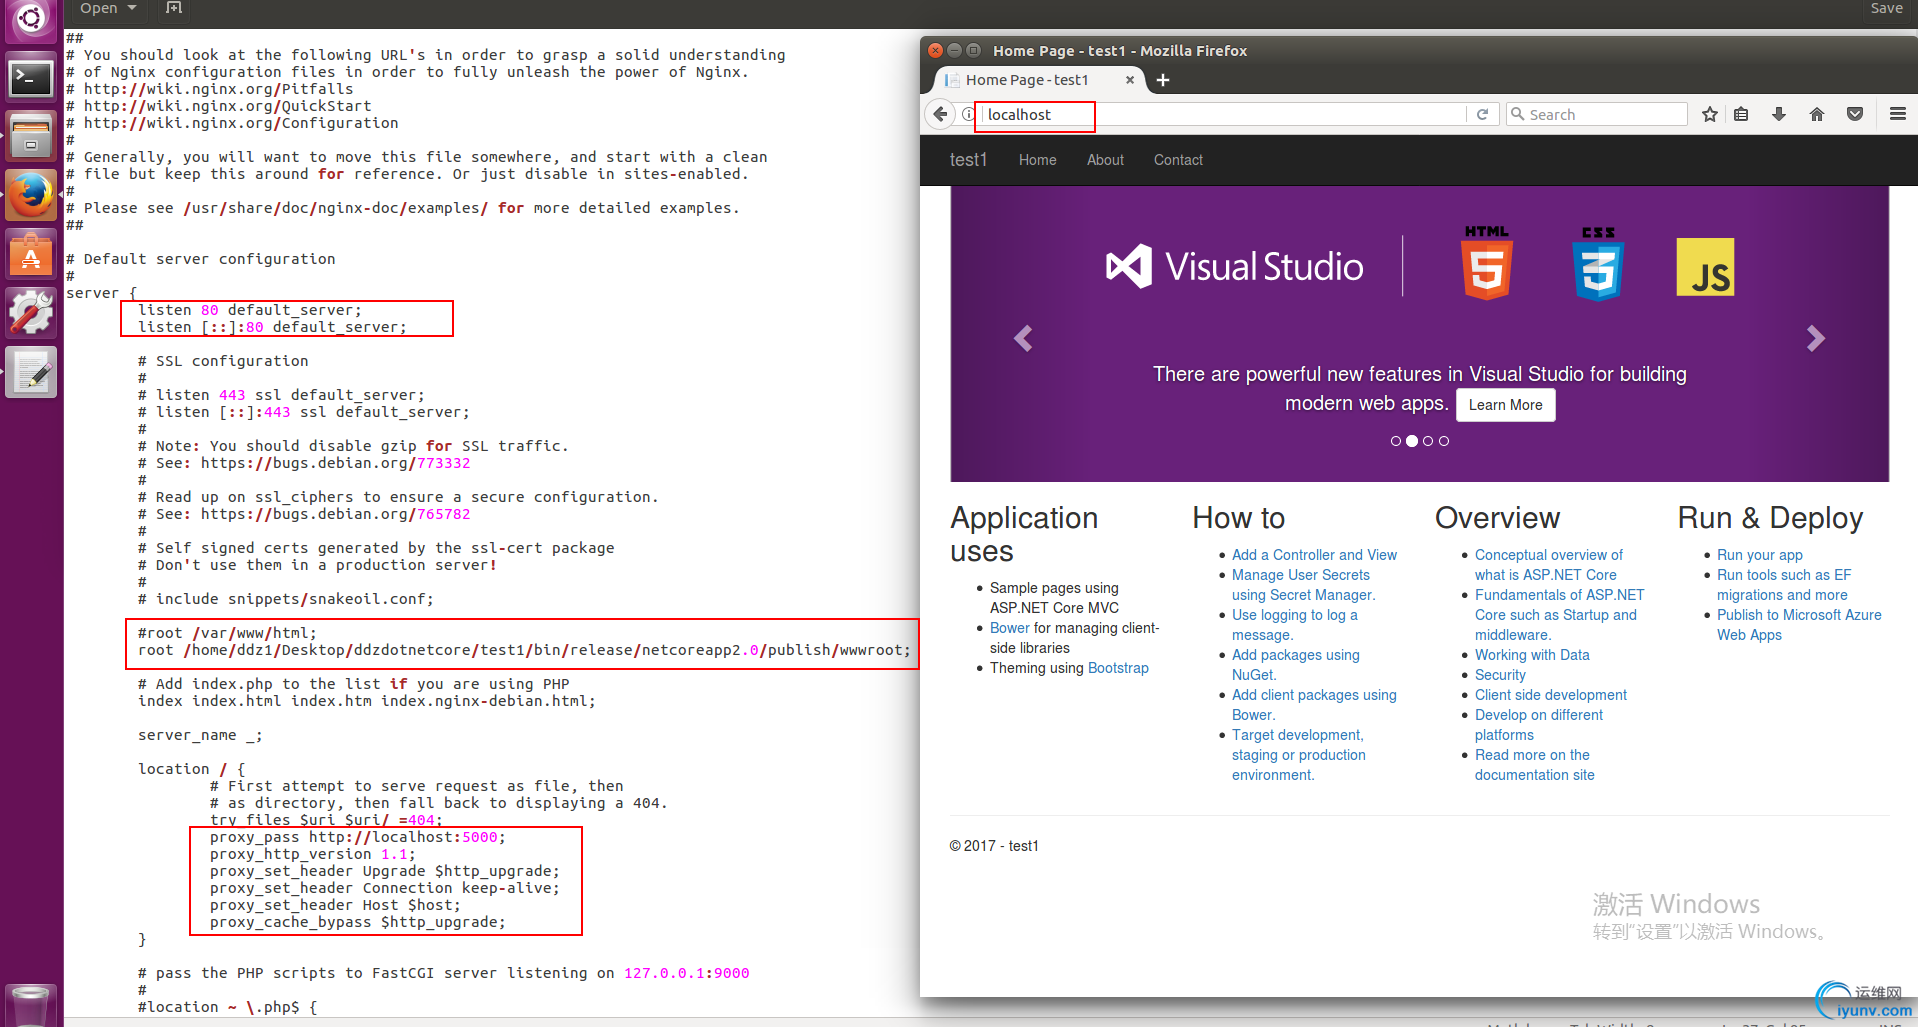Screen dimensions: 1918x1027
Task: Bookmark this page with star icon
Action: coord(1710,114)
